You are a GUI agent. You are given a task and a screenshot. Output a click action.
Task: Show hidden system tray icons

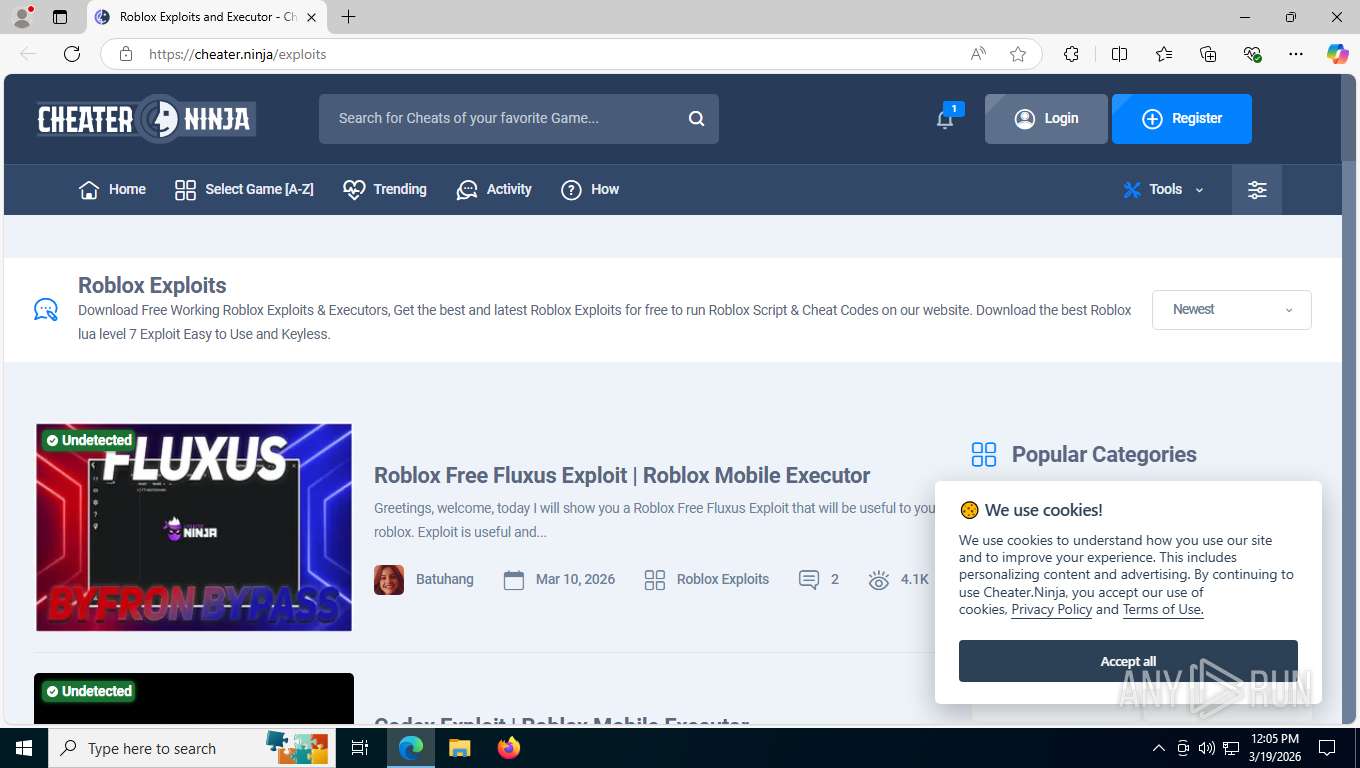(1159, 748)
